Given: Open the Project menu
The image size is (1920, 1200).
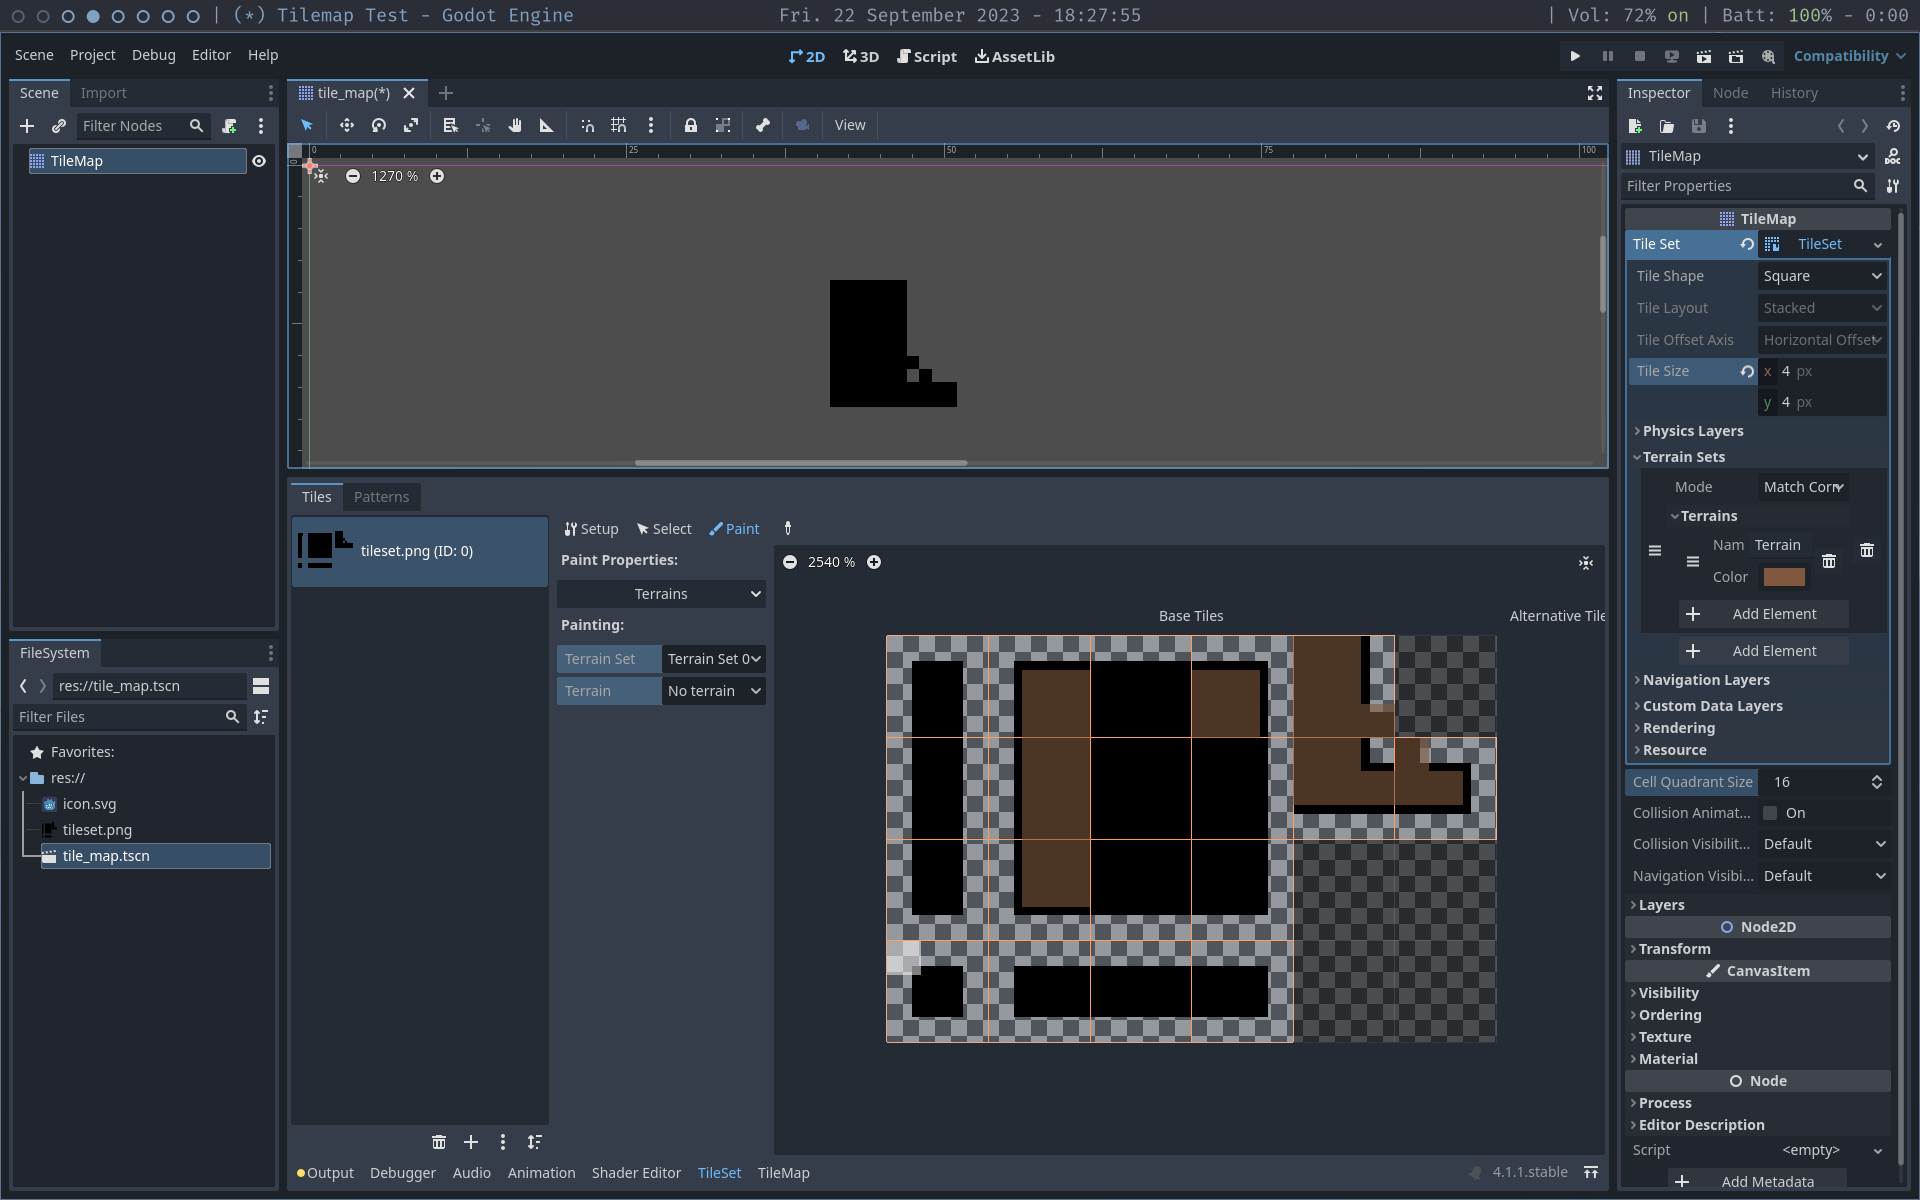Looking at the screenshot, I should point(92,55).
